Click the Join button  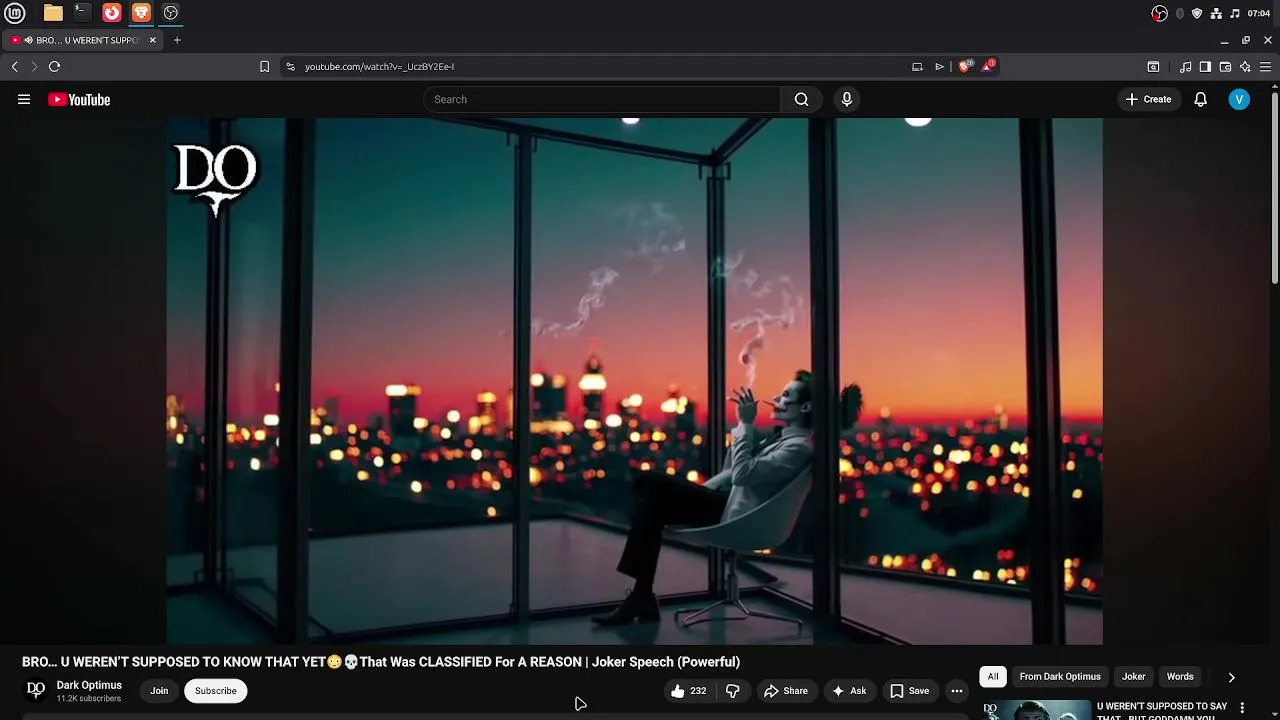159,691
